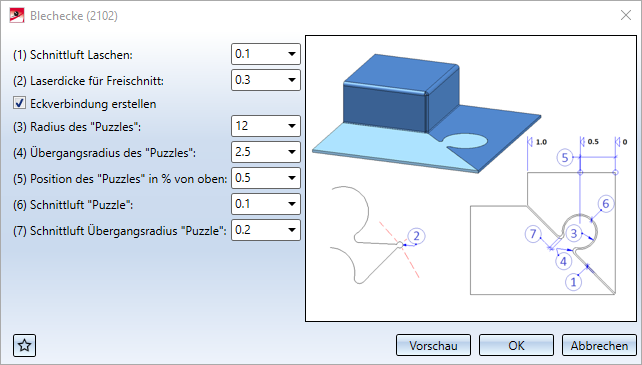Click the circled number 1 in the diagram

pyautogui.click(x=573, y=282)
